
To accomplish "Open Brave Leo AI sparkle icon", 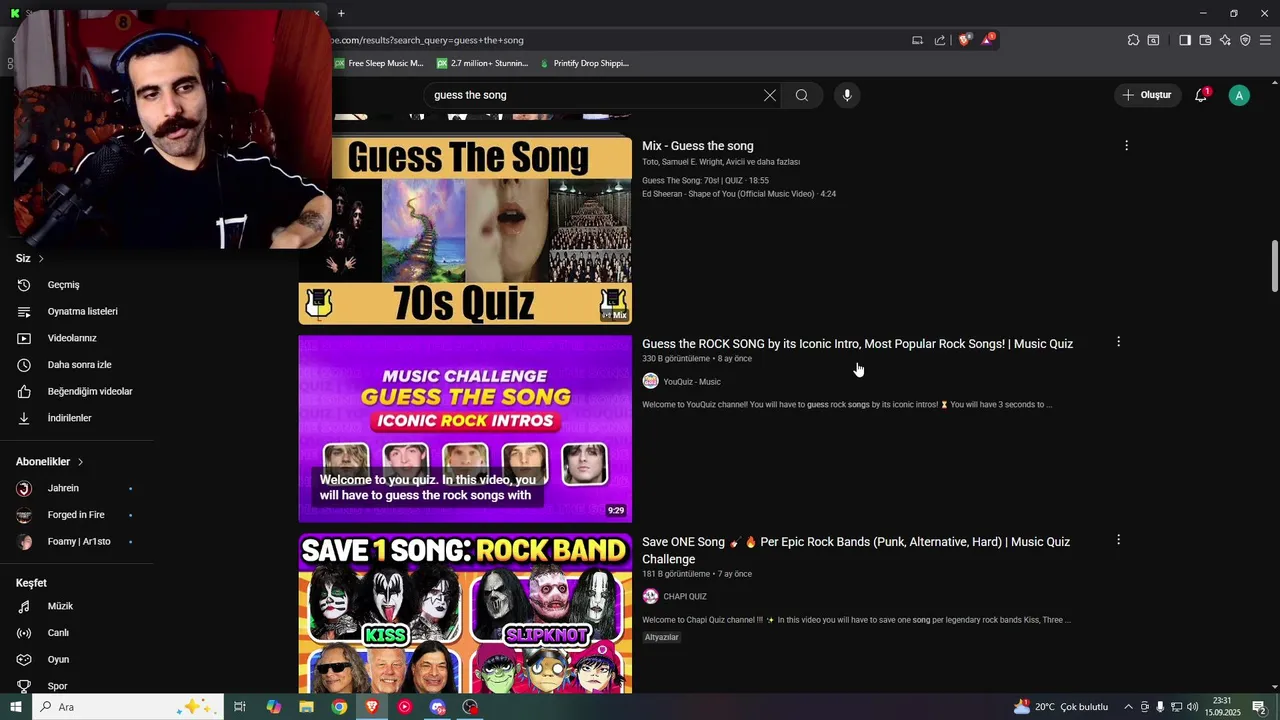I will (1225, 40).
